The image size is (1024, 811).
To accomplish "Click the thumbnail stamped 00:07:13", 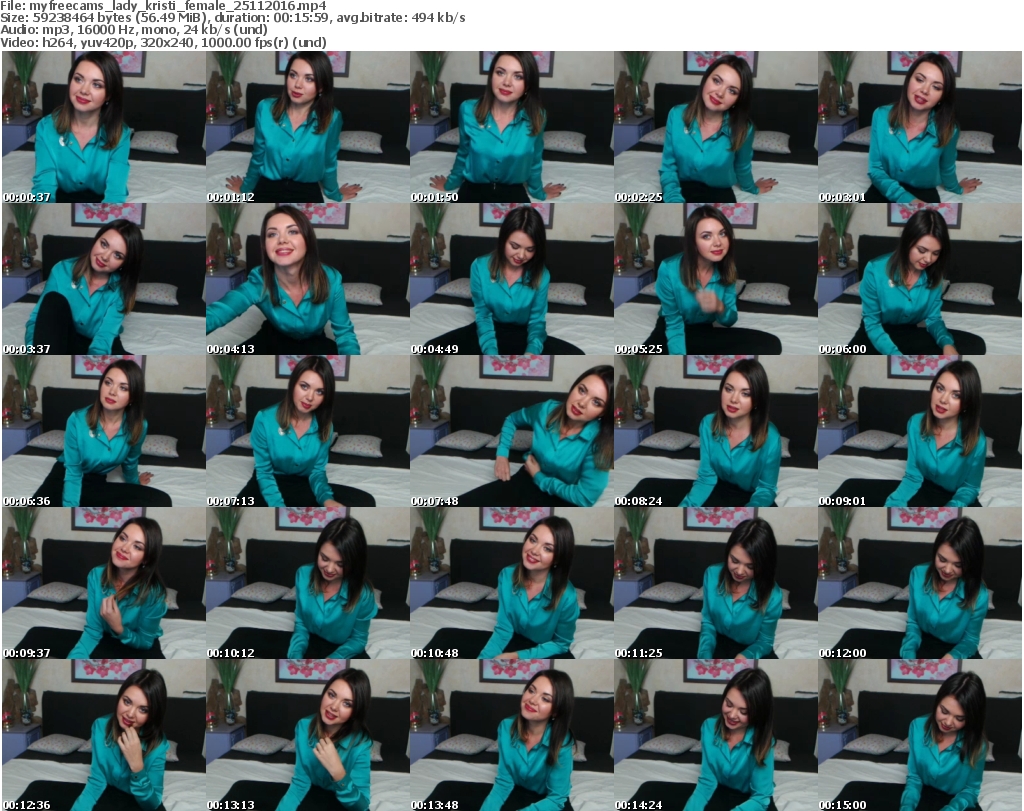I will click(307, 431).
